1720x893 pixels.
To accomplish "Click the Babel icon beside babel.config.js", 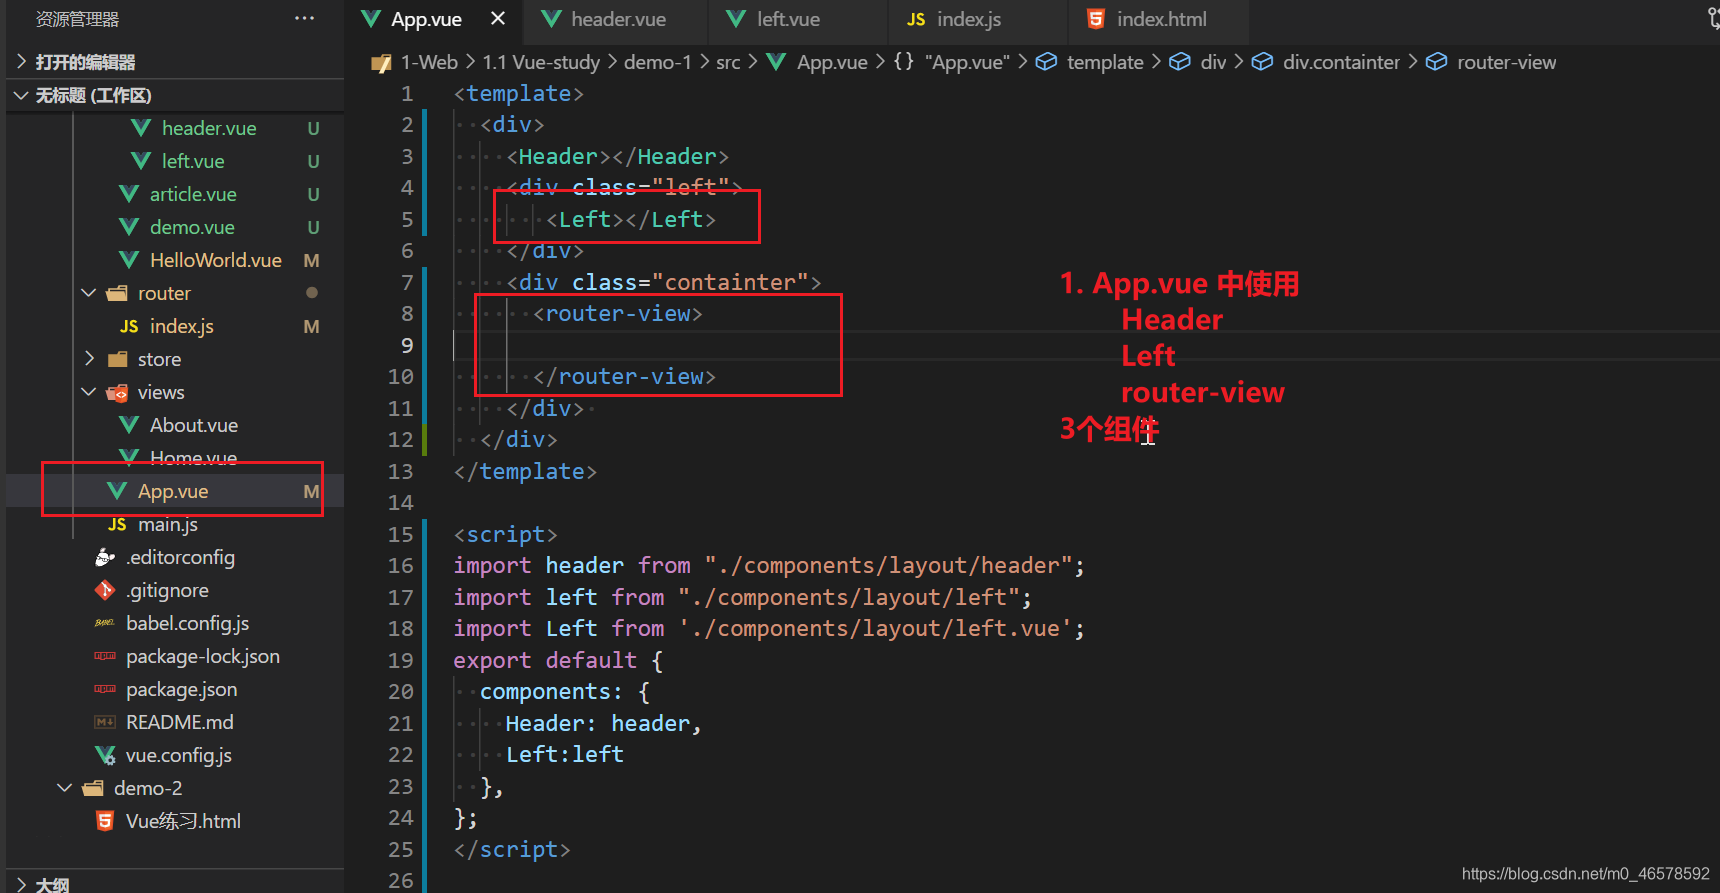I will point(105,623).
